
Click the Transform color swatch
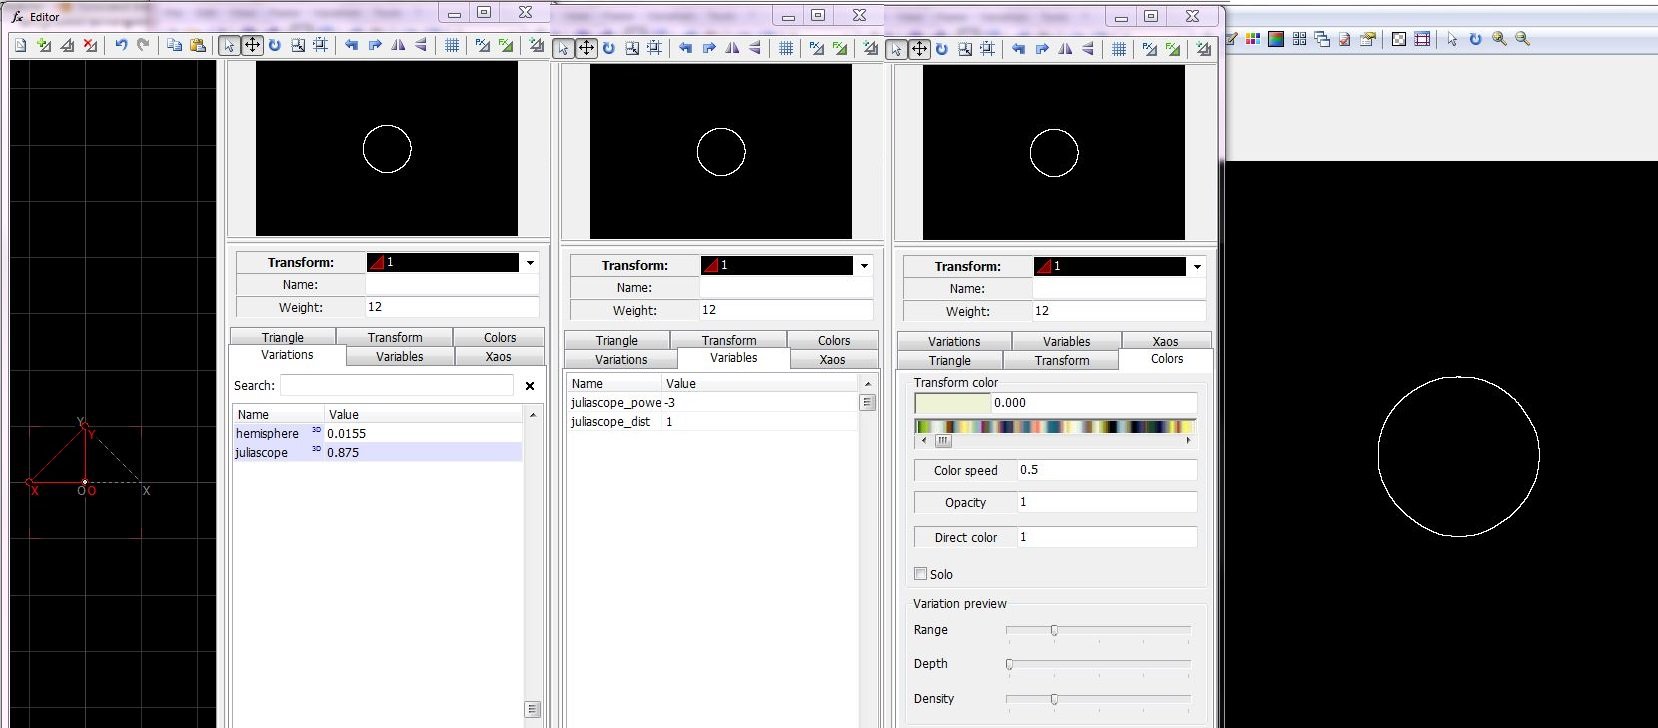tap(952, 403)
